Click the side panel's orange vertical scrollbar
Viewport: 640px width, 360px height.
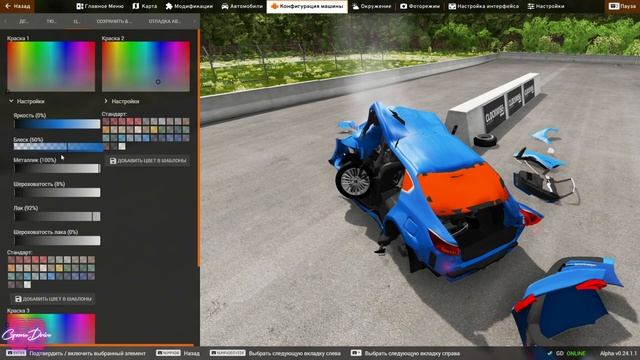click(x=198, y=147)
